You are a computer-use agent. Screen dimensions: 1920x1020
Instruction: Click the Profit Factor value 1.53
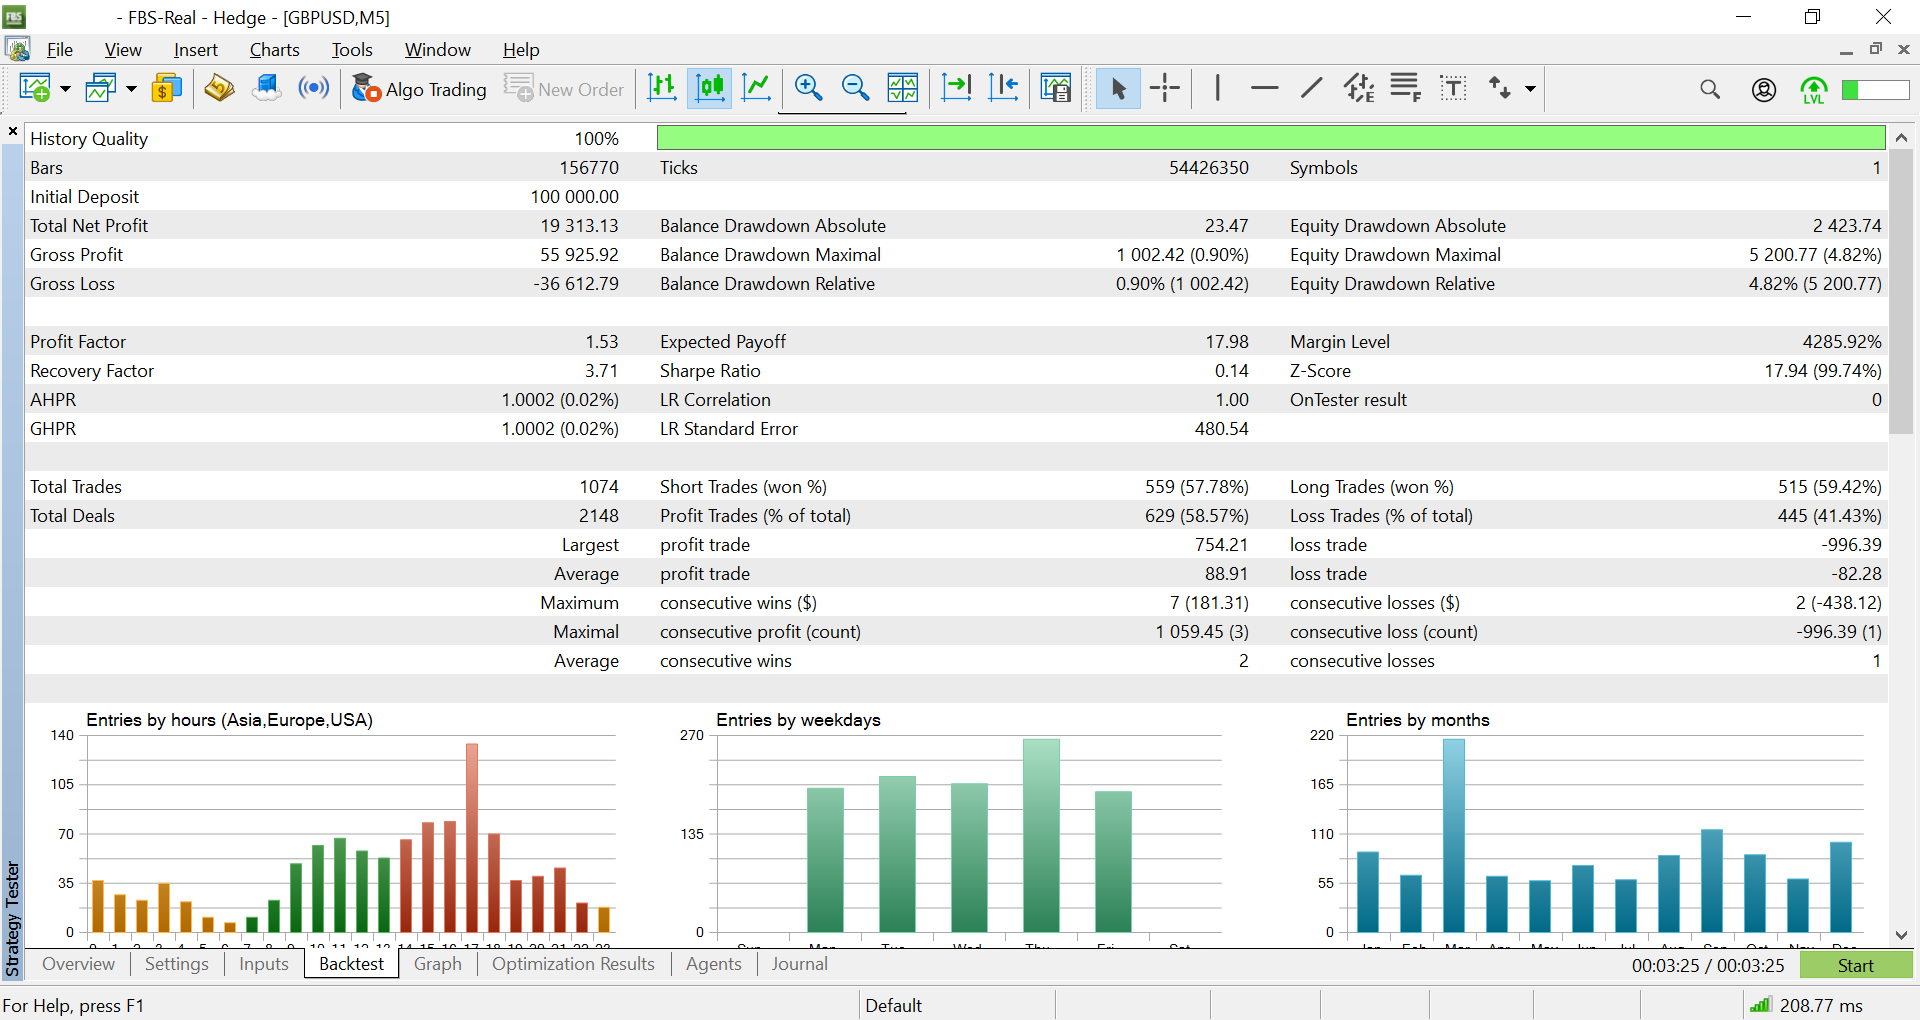(x=602, y=342)
